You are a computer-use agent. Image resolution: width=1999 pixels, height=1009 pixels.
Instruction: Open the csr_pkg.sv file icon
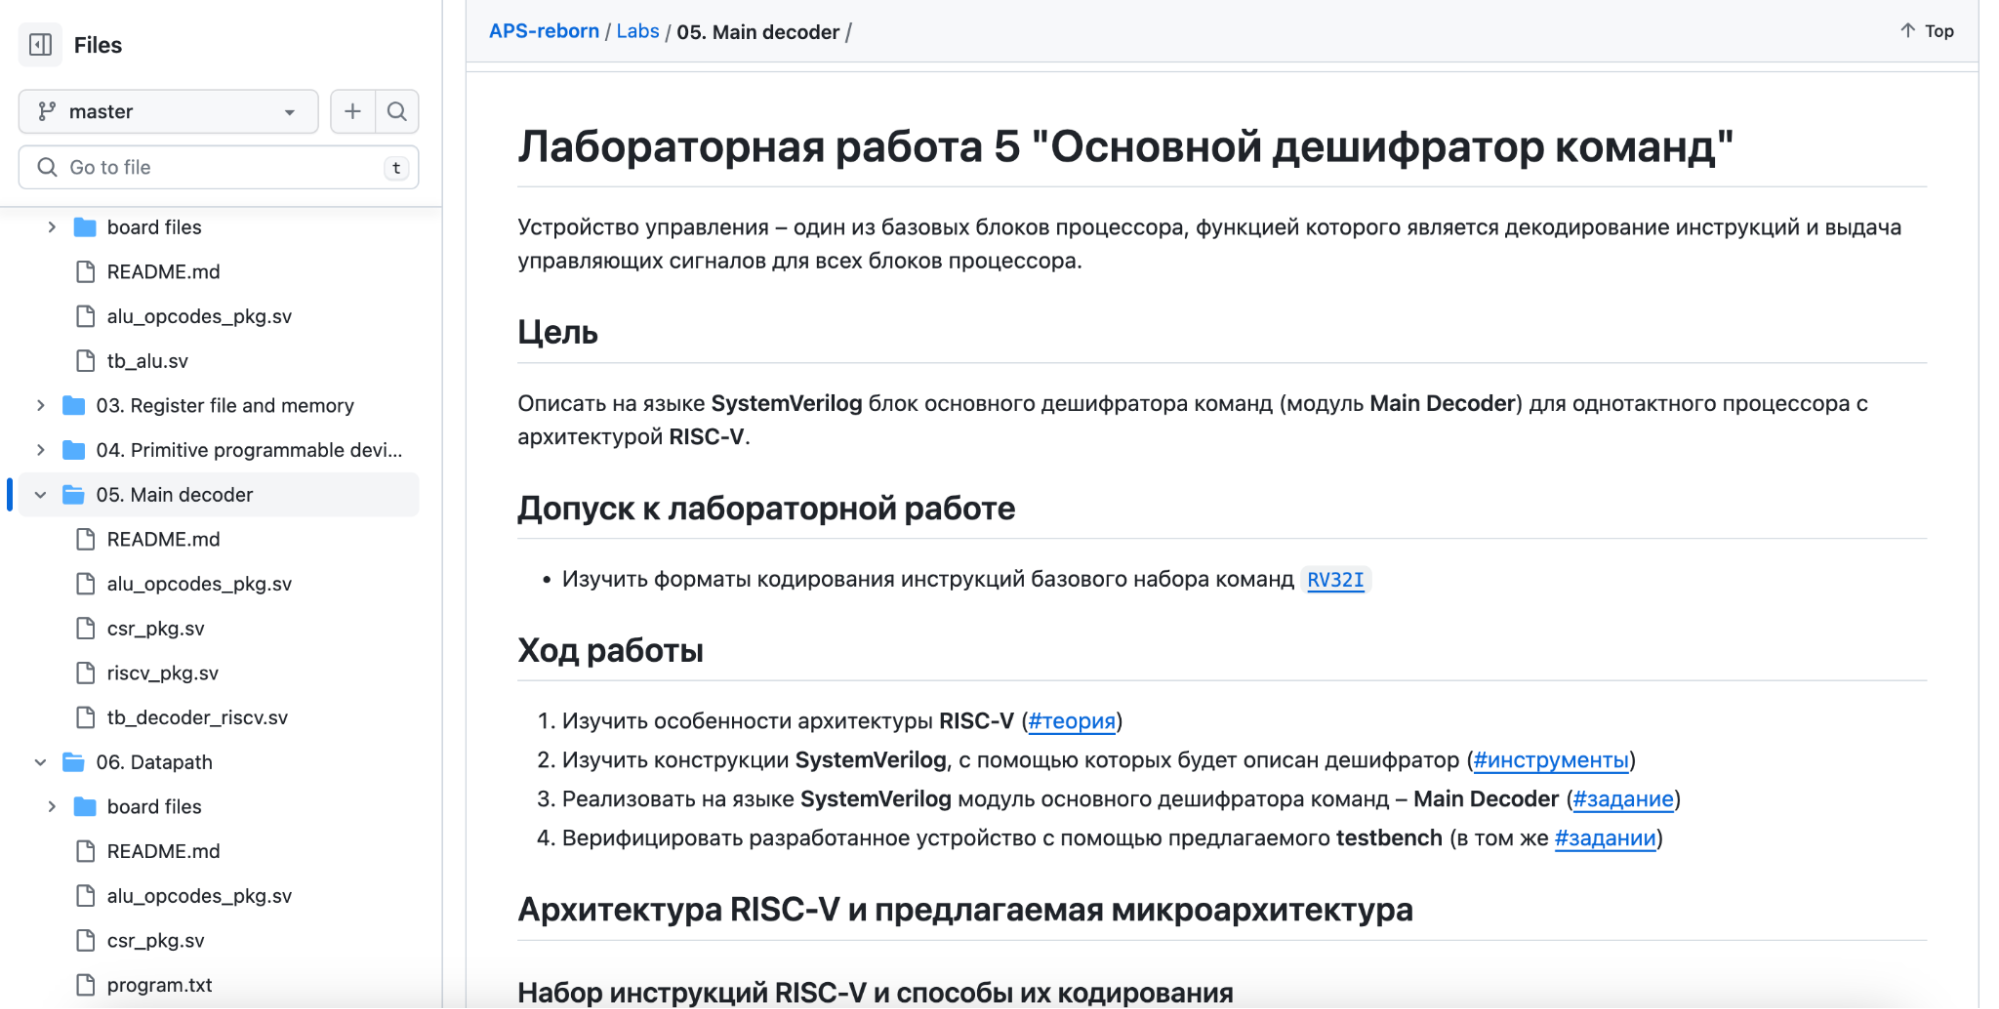tap(84, 628)
